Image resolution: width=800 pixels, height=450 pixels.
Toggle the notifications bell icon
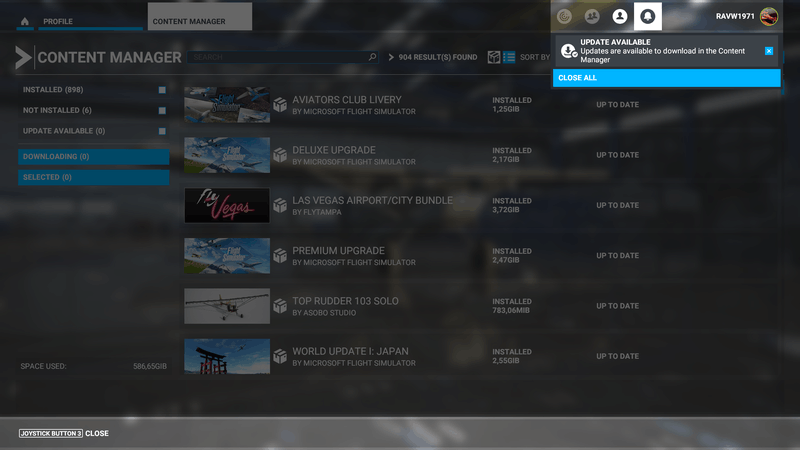click(647, 16)
